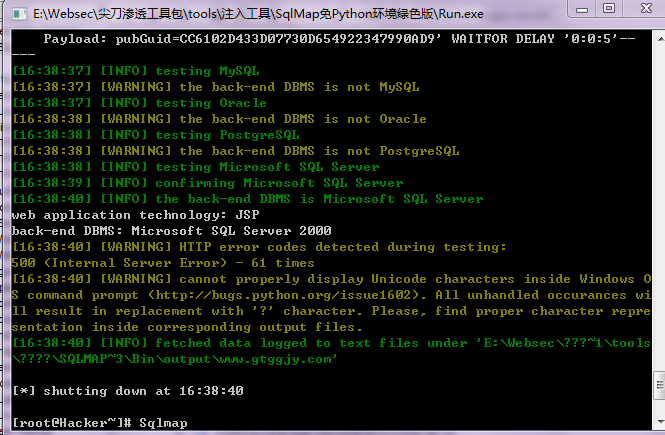Click the console scrollbar down arrow
The width and height of the screenshot is (665, 435).
tap(659, 422)
